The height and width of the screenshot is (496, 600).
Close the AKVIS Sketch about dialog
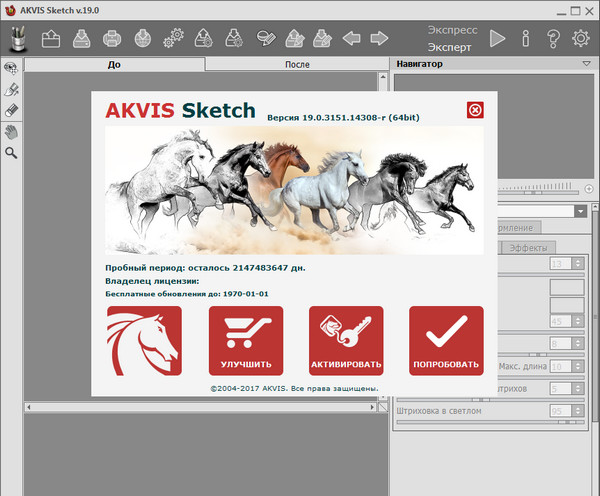coord(475,110)
